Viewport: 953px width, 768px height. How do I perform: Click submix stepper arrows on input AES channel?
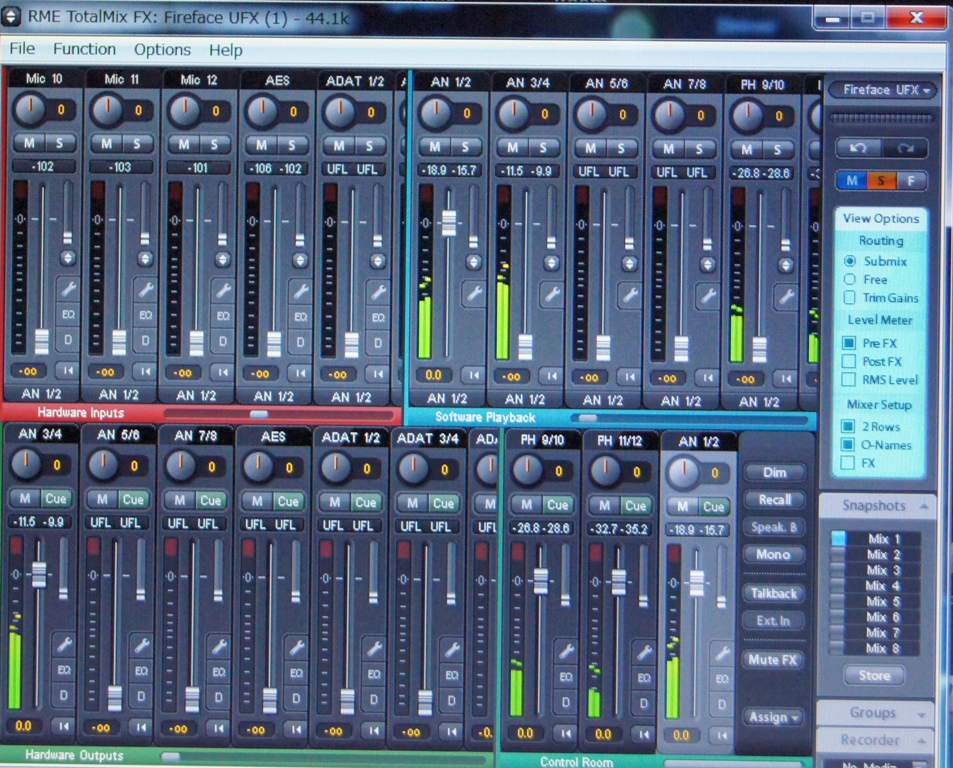click(x=300, y=260)
